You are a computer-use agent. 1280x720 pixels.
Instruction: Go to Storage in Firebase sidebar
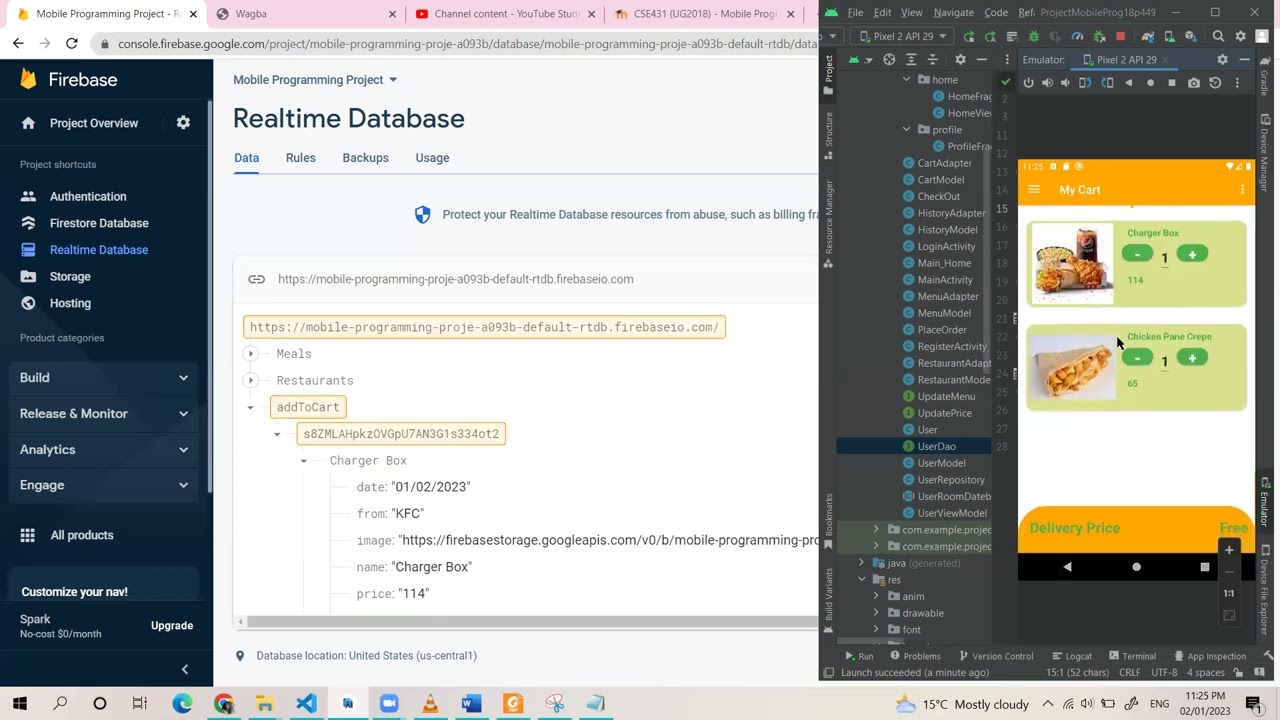(70, 276)
